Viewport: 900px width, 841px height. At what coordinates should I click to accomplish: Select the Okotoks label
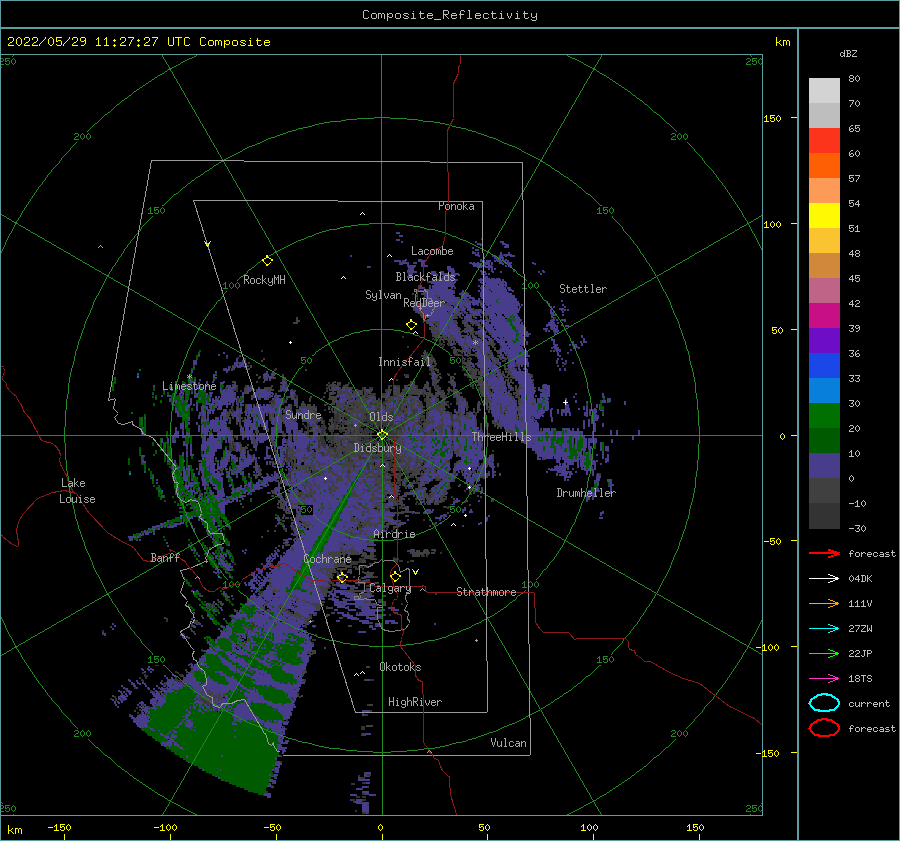click(x=400, y=667)
